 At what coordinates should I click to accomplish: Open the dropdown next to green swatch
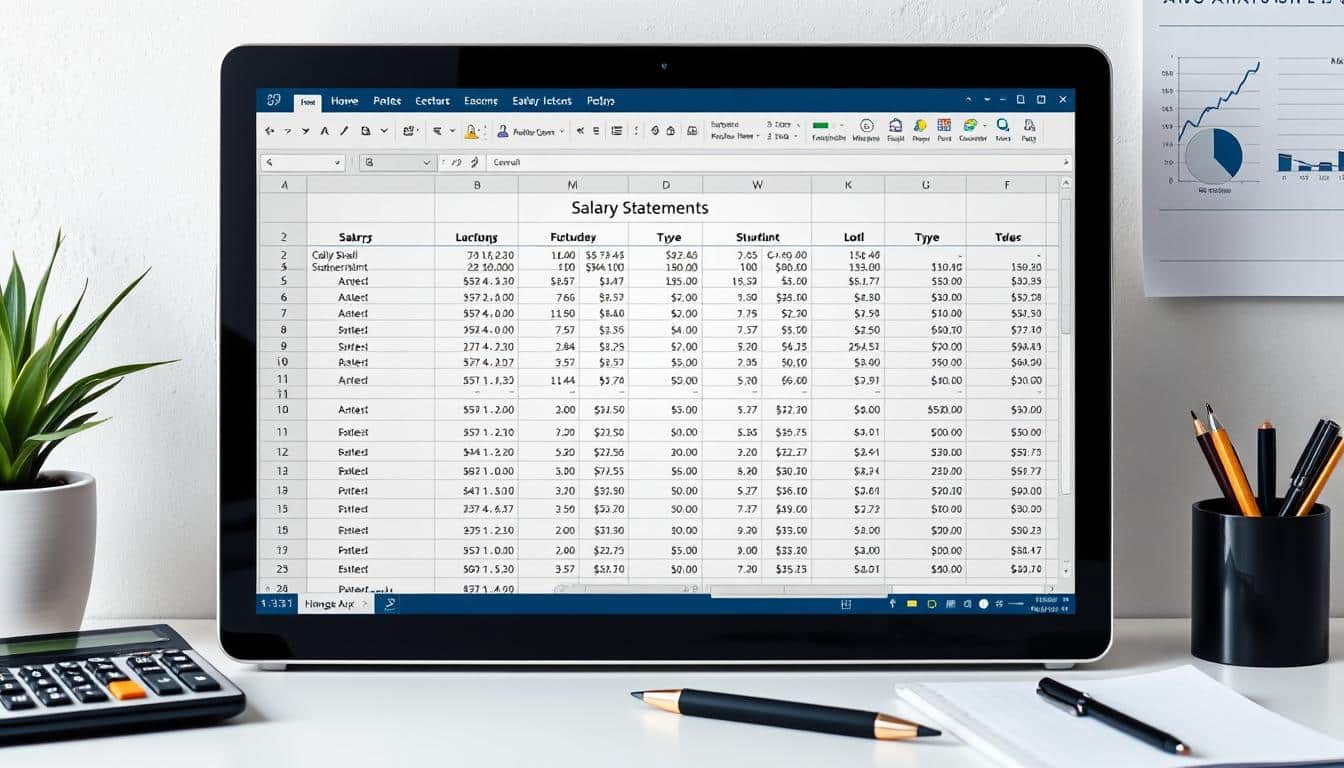[x=841, y=125]
